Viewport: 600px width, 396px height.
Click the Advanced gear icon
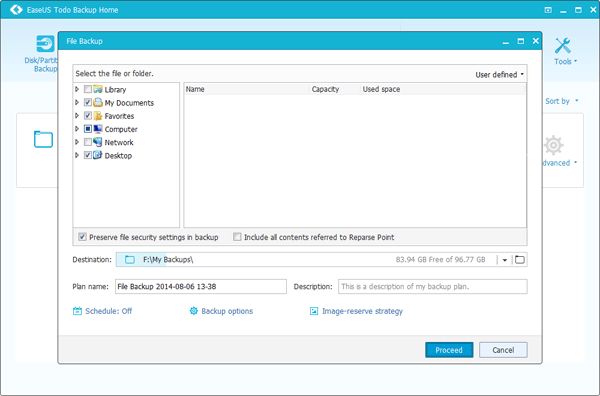[553, 145]
